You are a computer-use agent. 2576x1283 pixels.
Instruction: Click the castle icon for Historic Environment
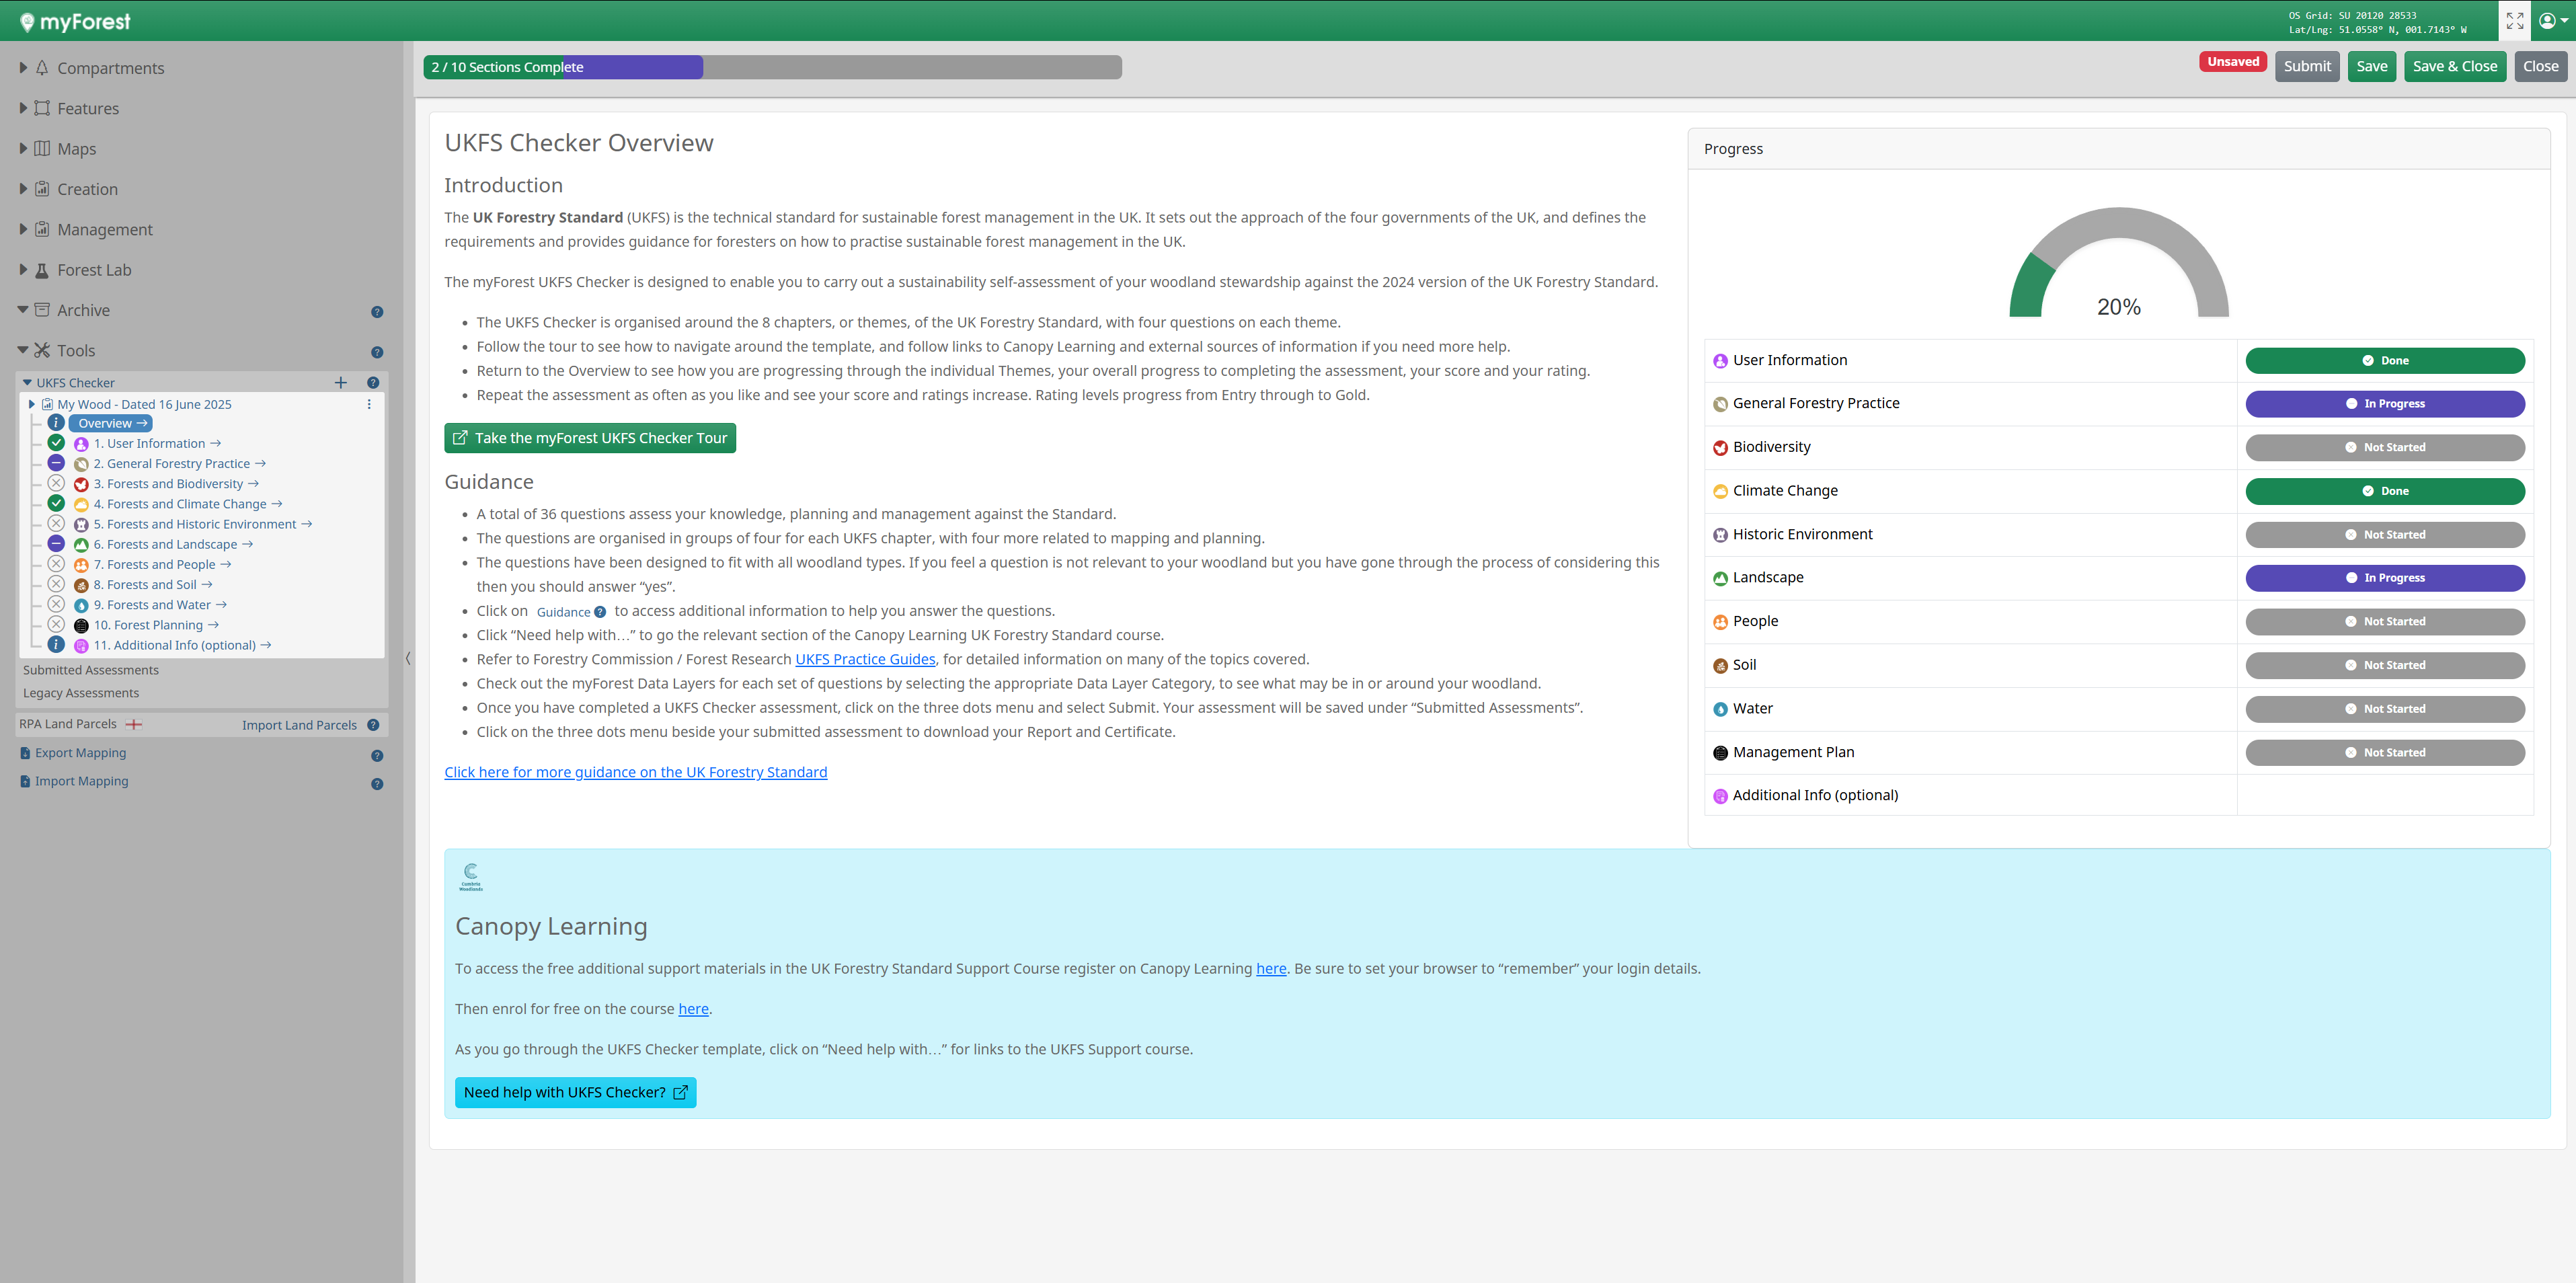pyautogui.click(x=1720, y=535)
